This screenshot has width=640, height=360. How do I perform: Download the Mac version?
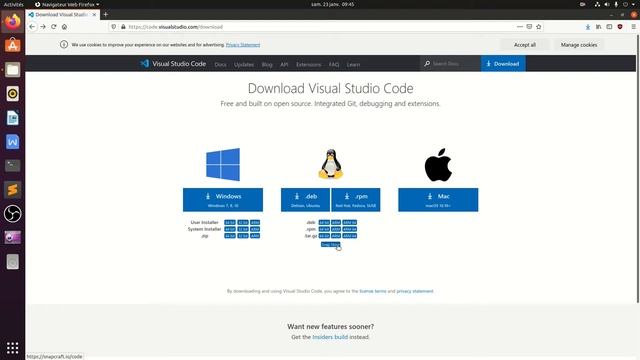pos(438,200)
